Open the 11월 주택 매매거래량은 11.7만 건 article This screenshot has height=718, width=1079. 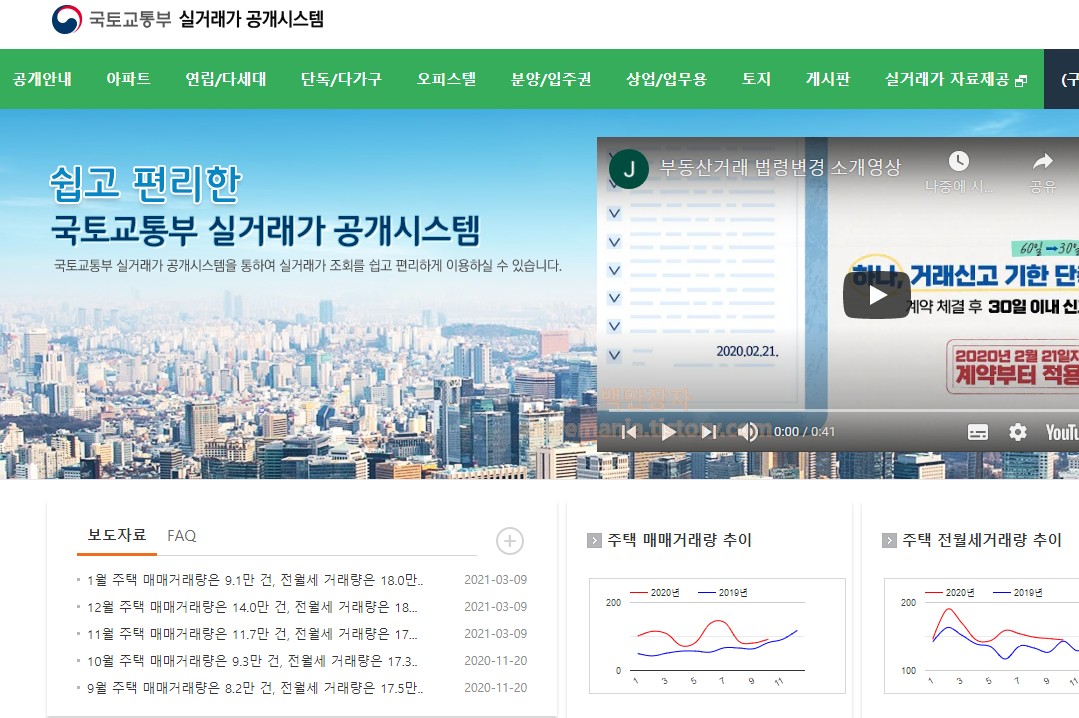tap(252, 634)
